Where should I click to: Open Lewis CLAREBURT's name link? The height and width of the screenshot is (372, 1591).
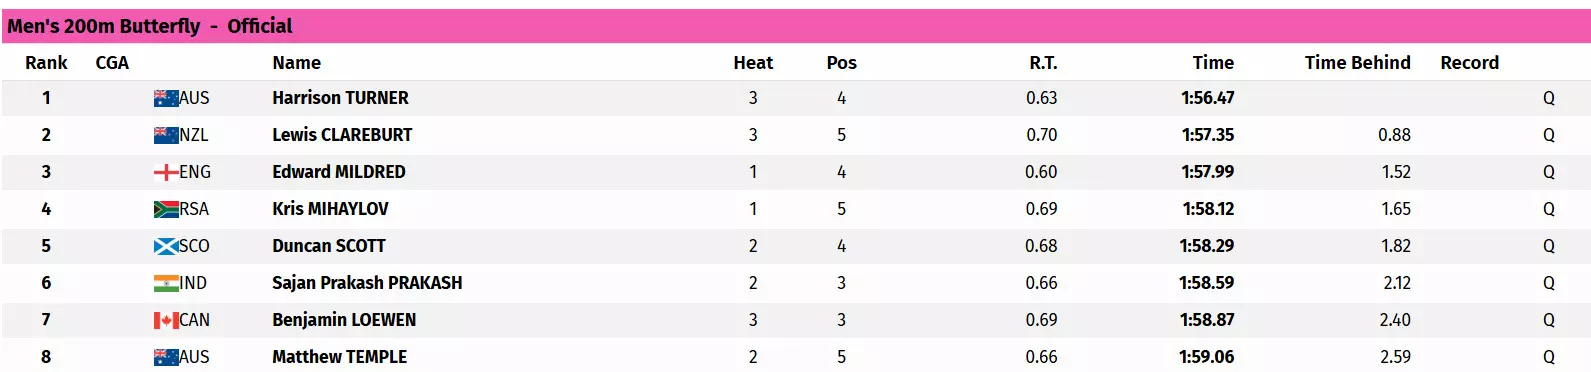click(x=342, y=135)
